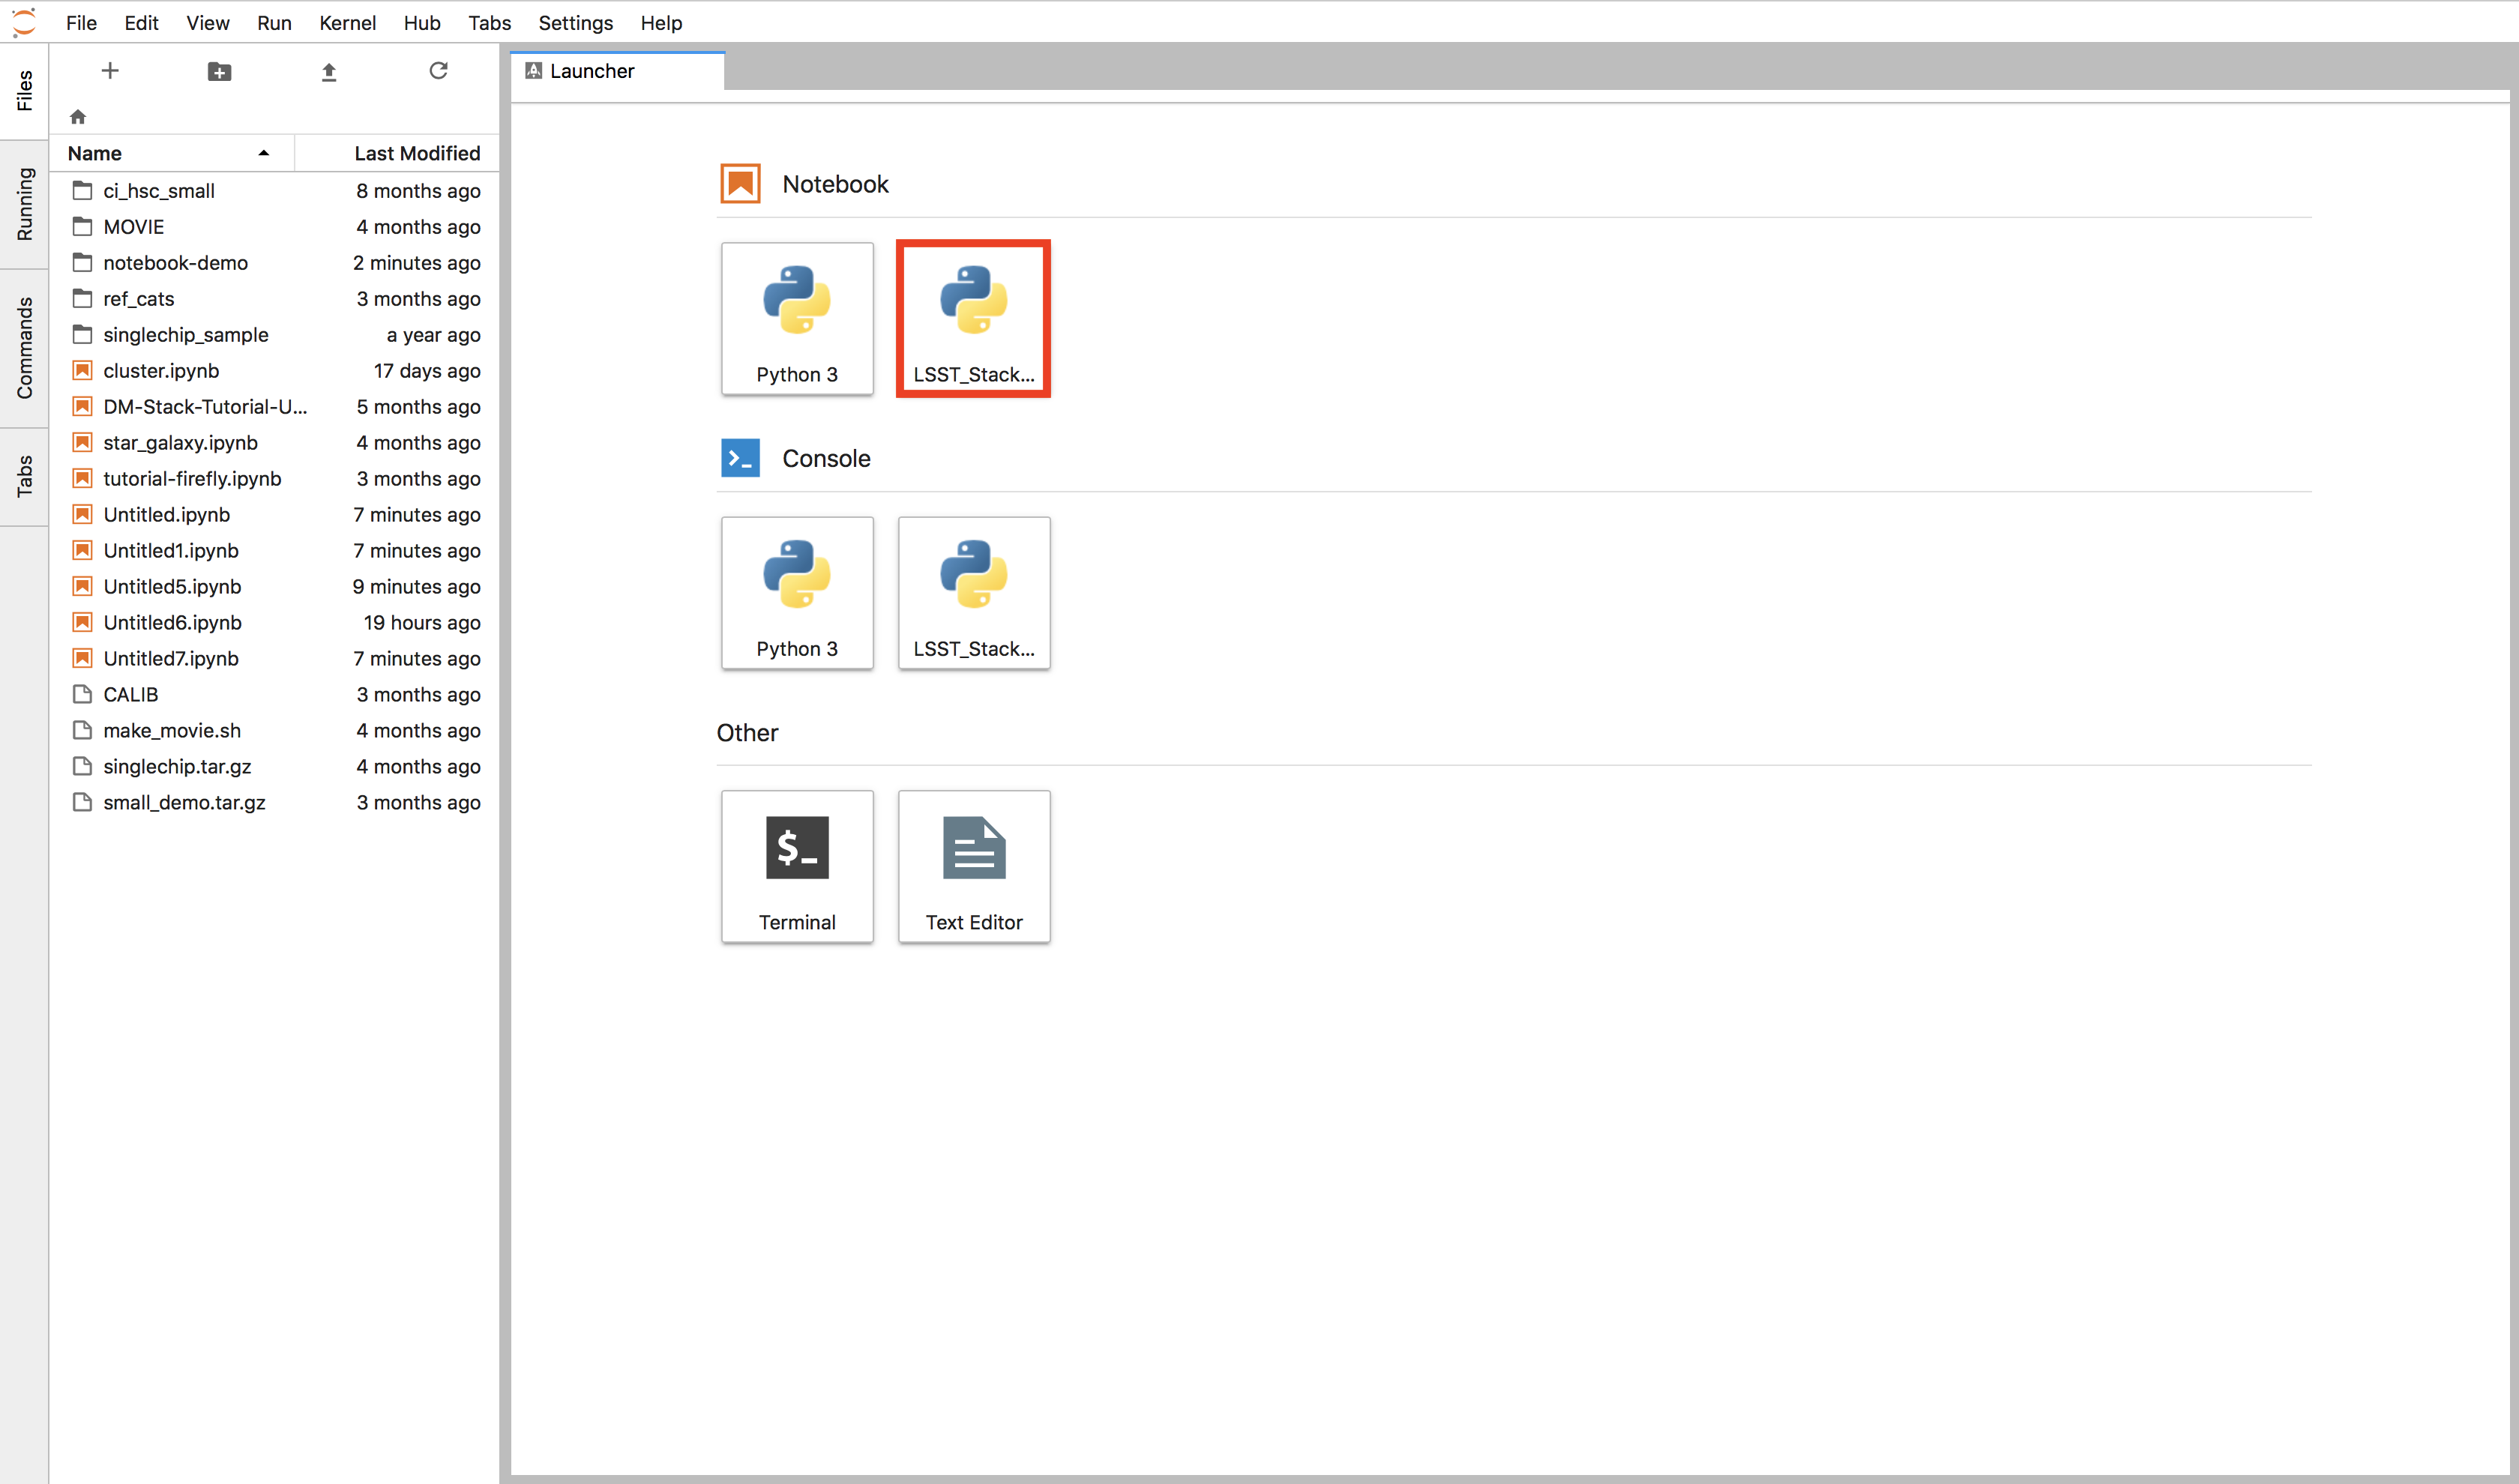Open an LSST_Stack console

974,593
